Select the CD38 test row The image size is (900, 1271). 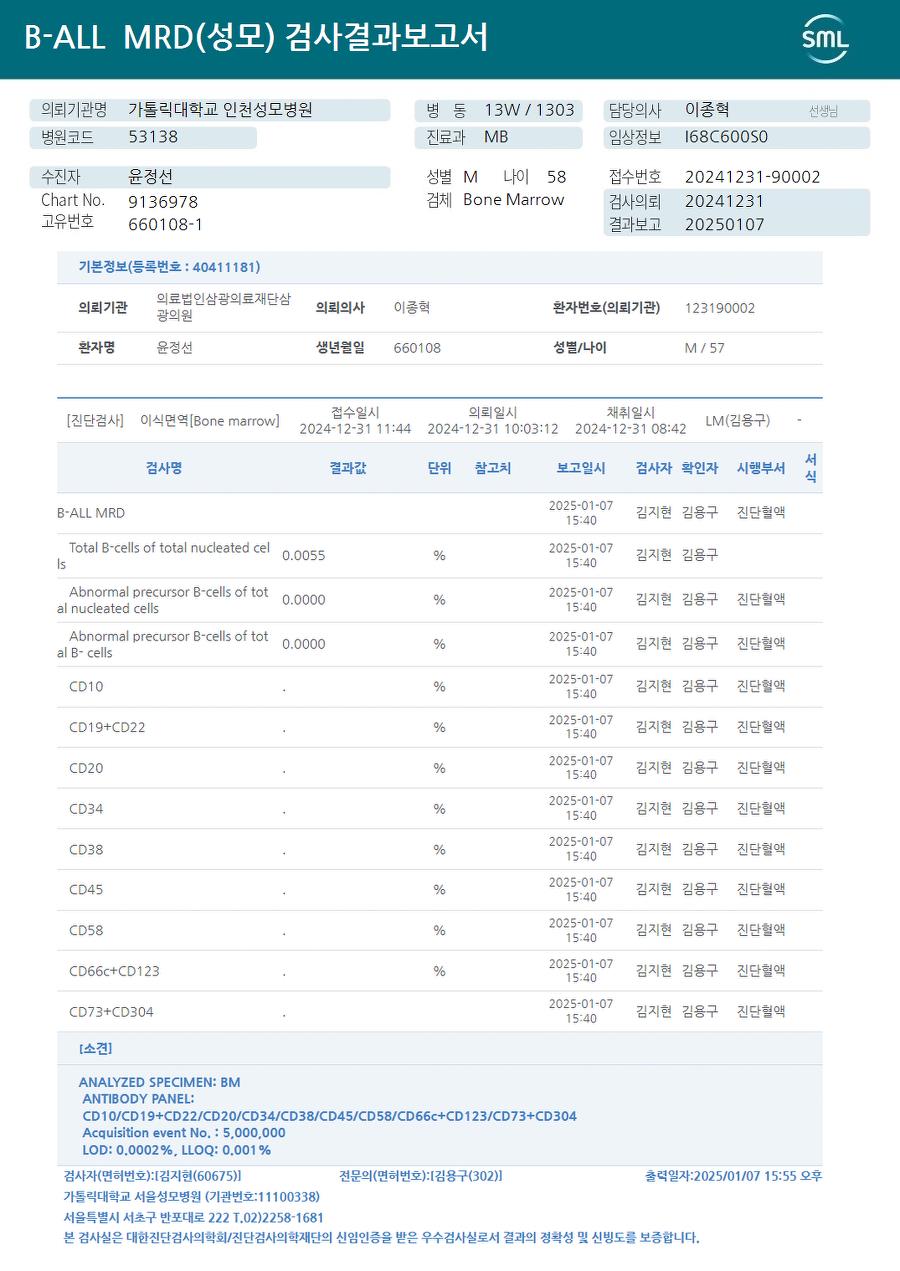coord(440,849)
